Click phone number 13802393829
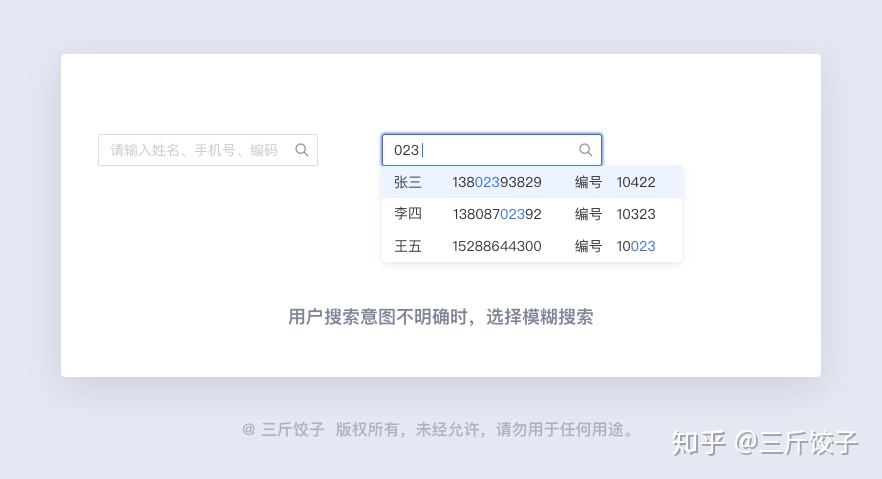The width and height of the screenshot is (882, 479). tap(497, 182)
